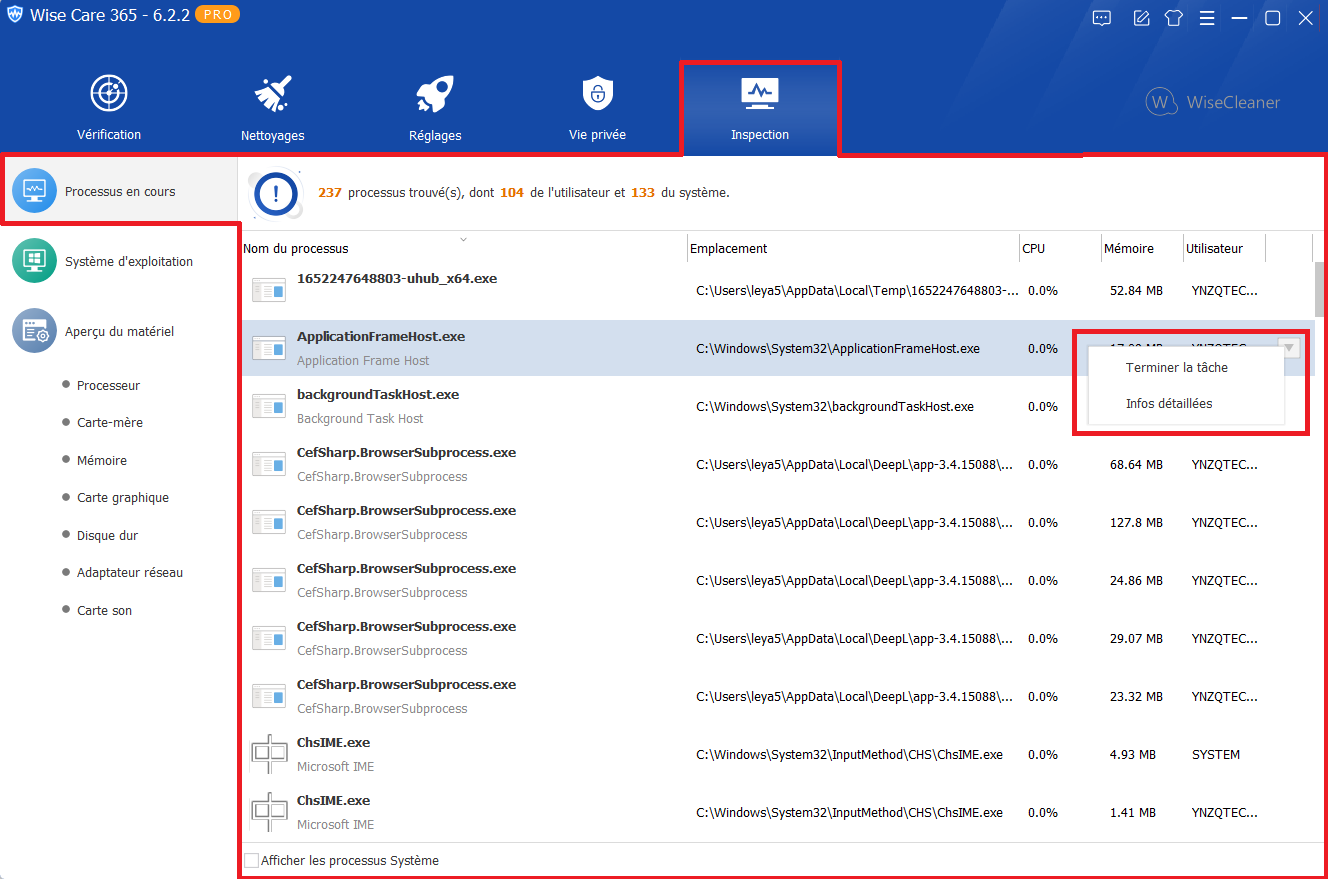This screenshot has height=879, width=1328.
Task: Click icon of backgroundTaskHost.exe process
Action: click(x=269, y=407)
